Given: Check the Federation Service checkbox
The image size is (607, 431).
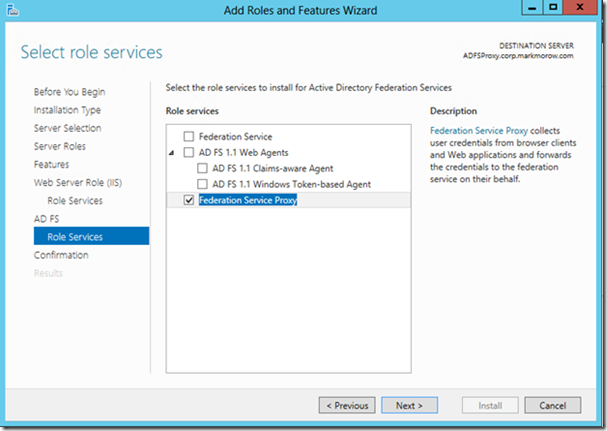Looking at the screenshot, I should pyautogui.click(x=190, y=136).
